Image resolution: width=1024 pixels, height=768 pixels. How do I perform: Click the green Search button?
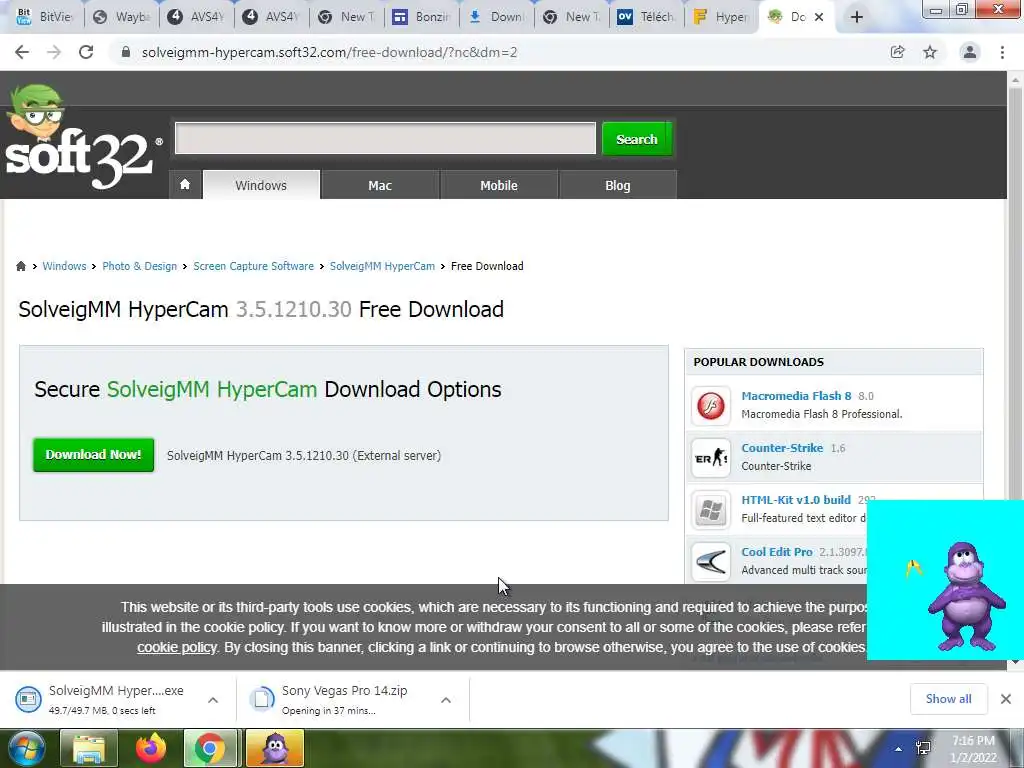click(637, 139)
